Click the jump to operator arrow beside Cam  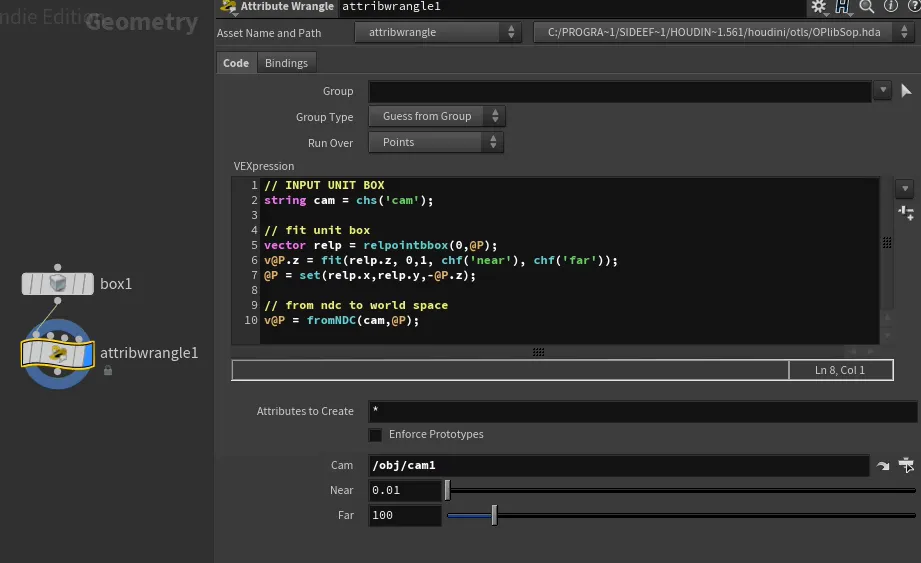click(x=883, y=466)
